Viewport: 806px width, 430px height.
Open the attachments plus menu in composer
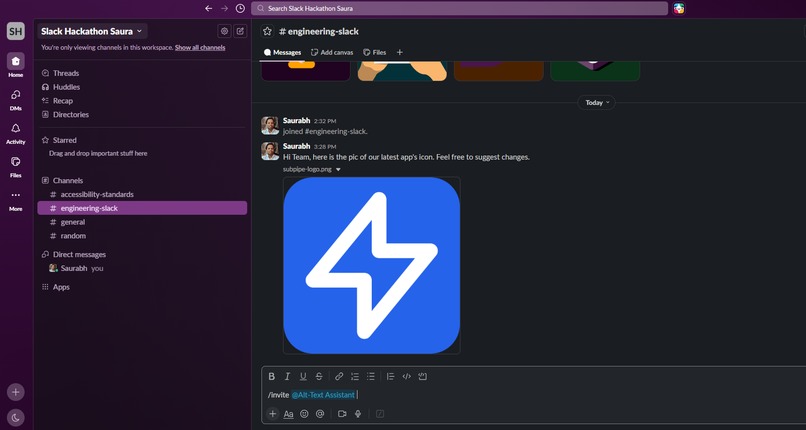coord(272,414)
